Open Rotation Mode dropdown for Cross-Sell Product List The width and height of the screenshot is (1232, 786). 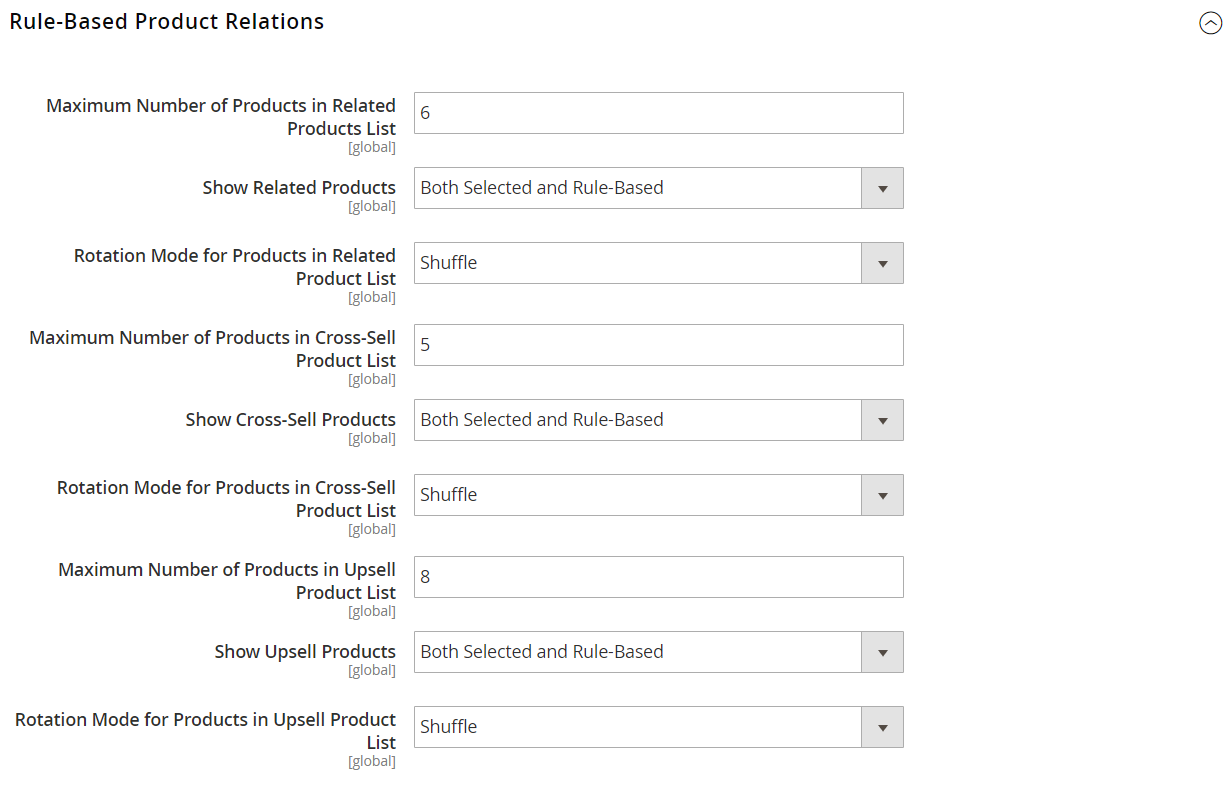[658, 495]
